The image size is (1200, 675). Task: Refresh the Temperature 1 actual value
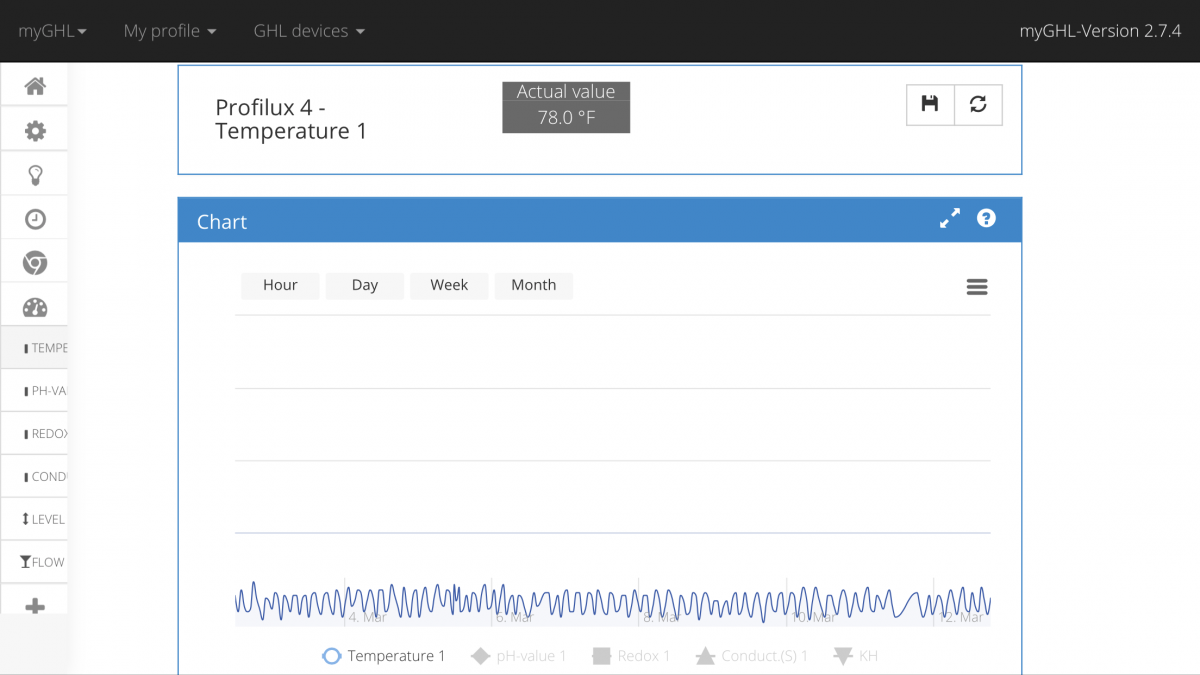coord(978,104)
